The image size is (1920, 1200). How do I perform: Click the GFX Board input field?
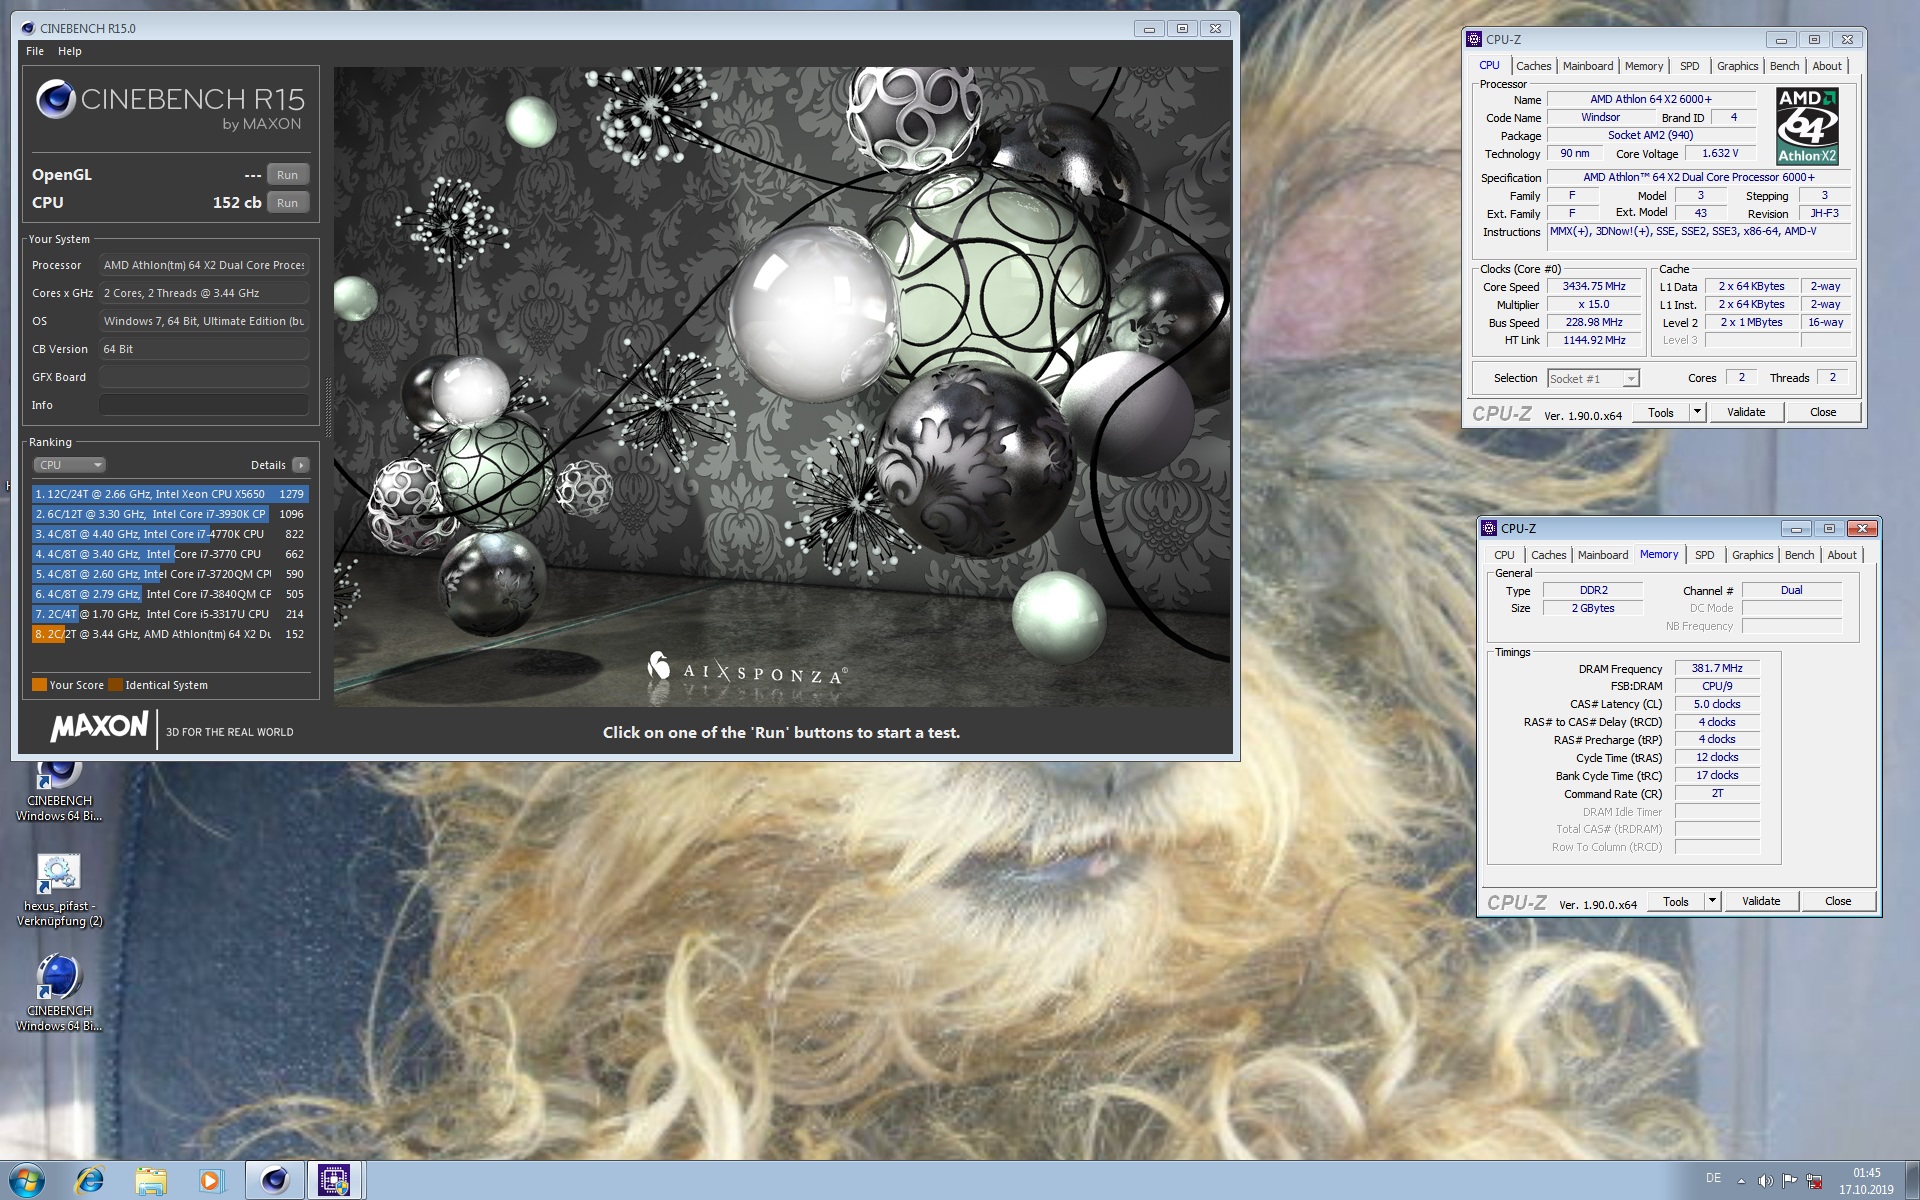point(204,377)
